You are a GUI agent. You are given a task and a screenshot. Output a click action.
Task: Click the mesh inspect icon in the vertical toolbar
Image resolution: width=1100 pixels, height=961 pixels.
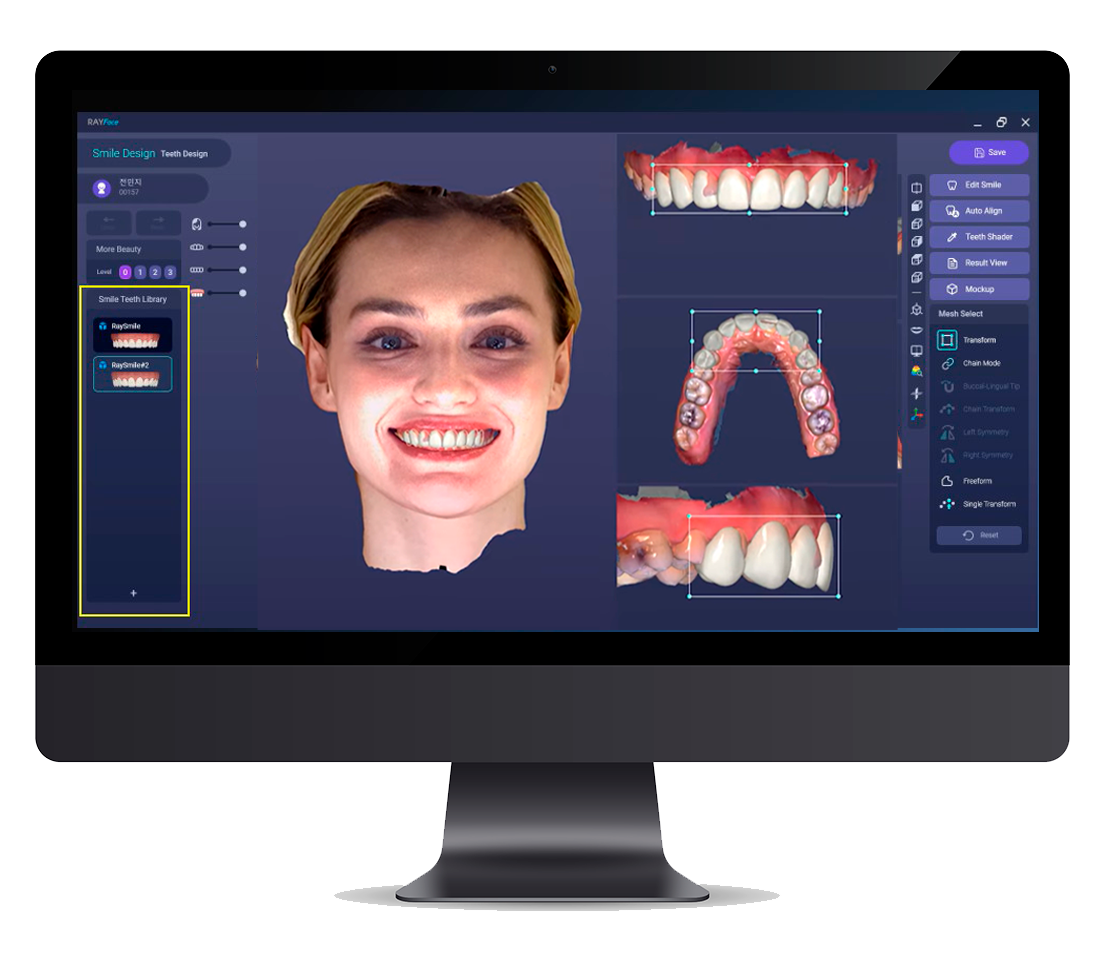(x=916, y=311)
